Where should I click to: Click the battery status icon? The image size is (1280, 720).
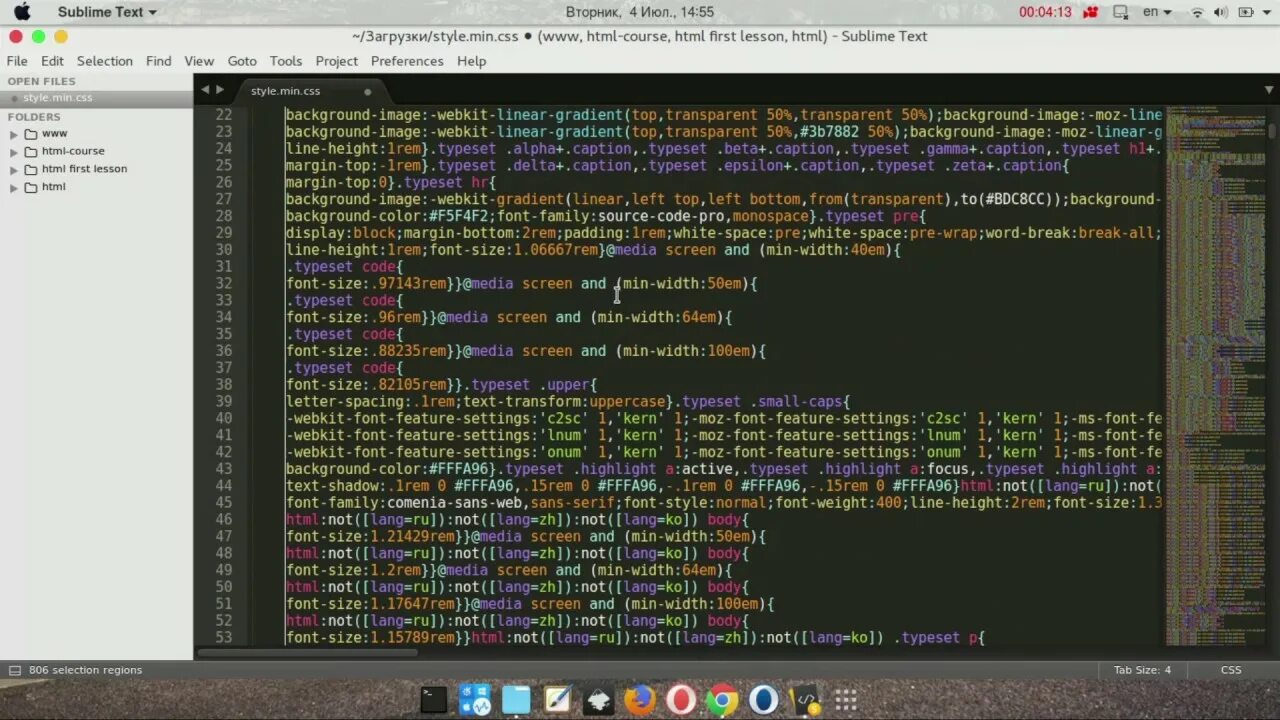click(x=1246, y=12)
